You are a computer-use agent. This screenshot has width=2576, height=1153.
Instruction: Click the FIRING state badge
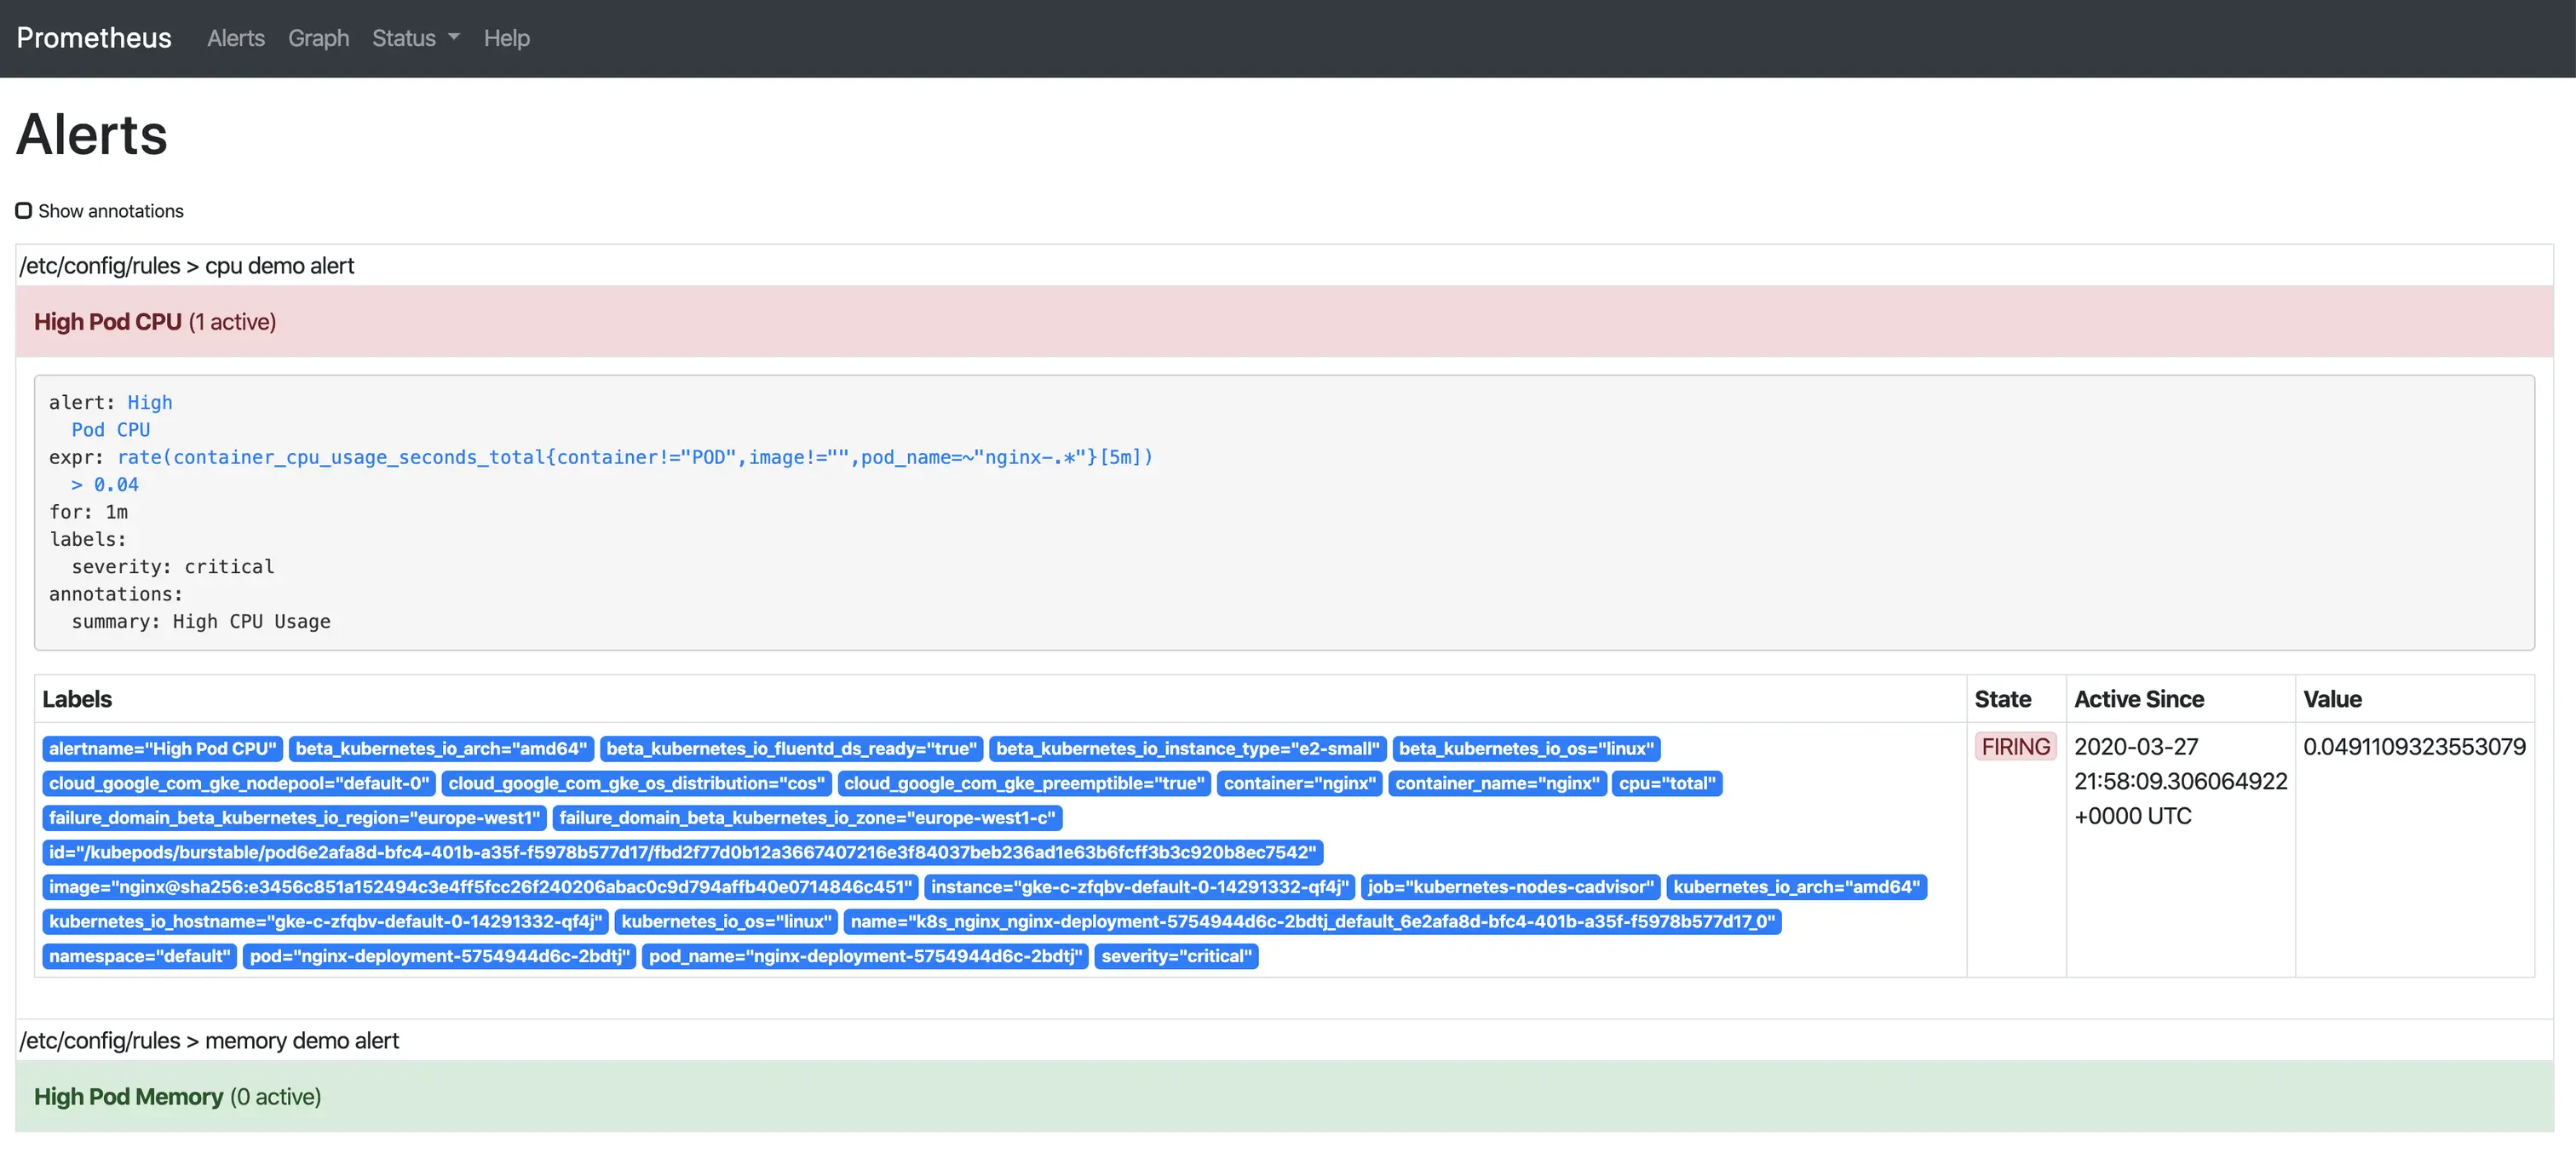click(2015, 747)
